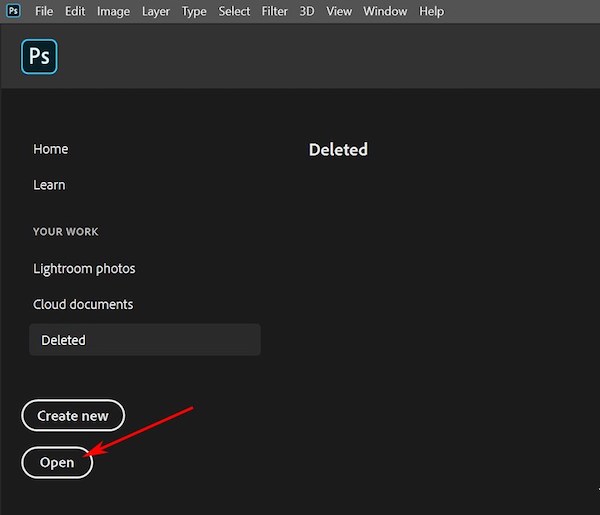Open the Window menu
Screen dimensions: 600x515
[385, 11]
